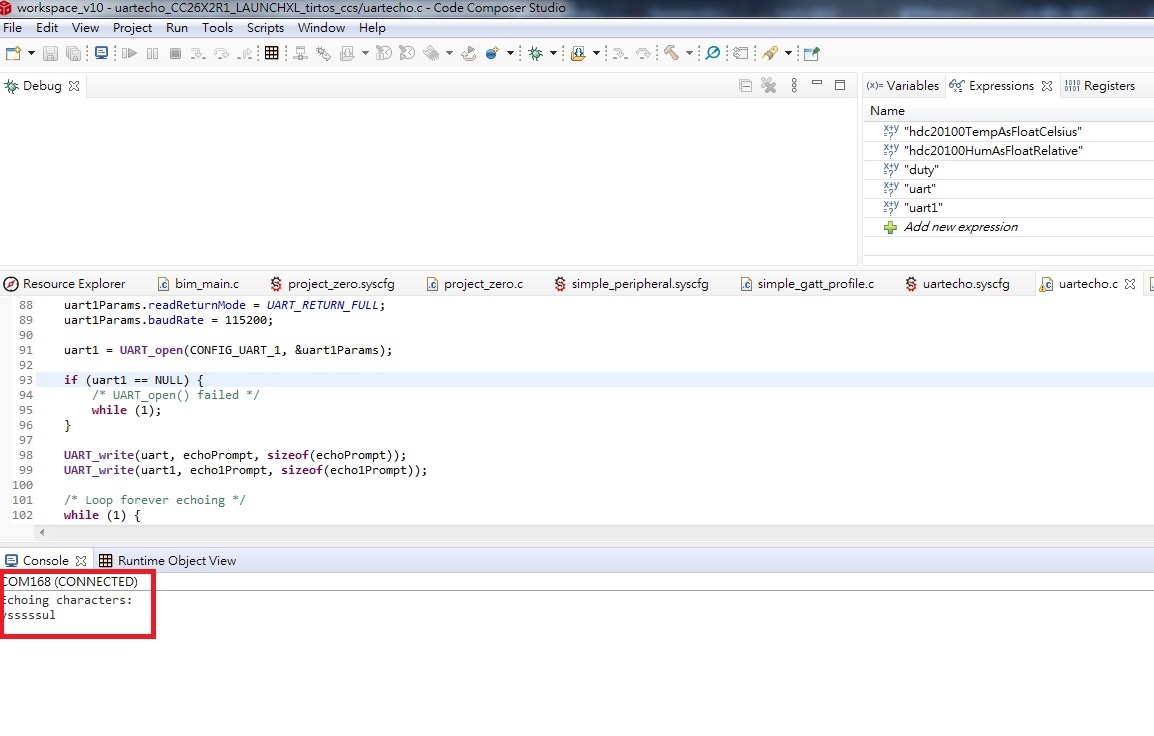
Task: Click the Remove All Terminated Launches icon
Action: point(769,86)
